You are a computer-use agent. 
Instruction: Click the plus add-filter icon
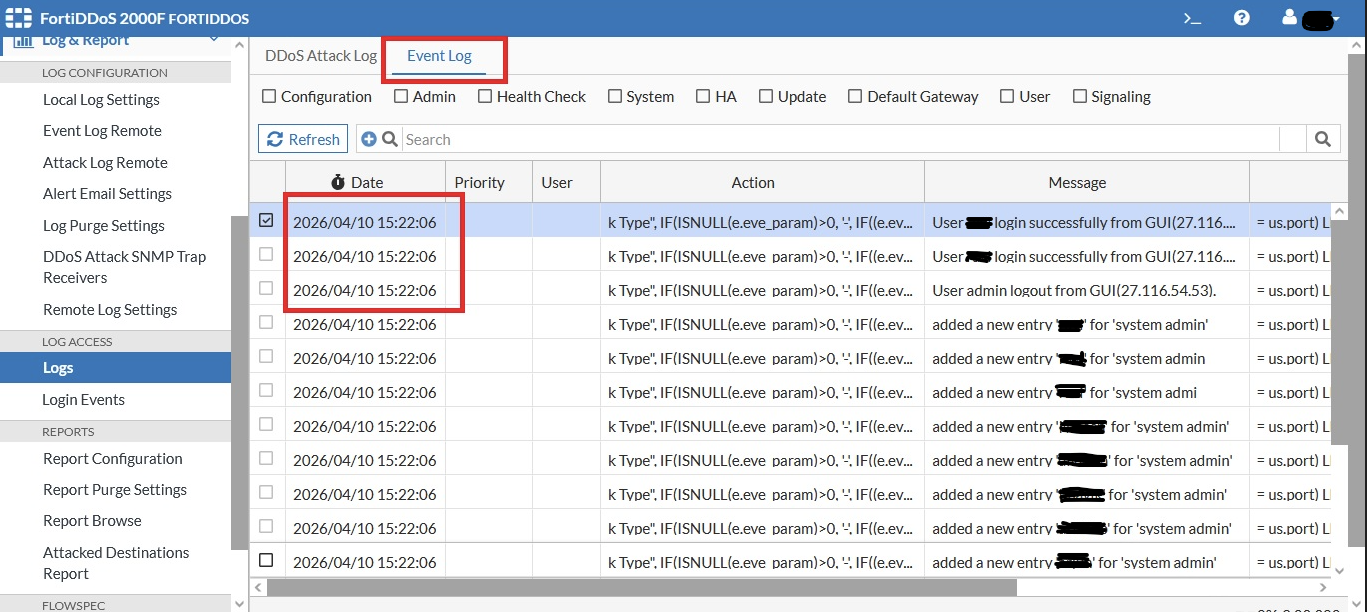coord(369,139)
